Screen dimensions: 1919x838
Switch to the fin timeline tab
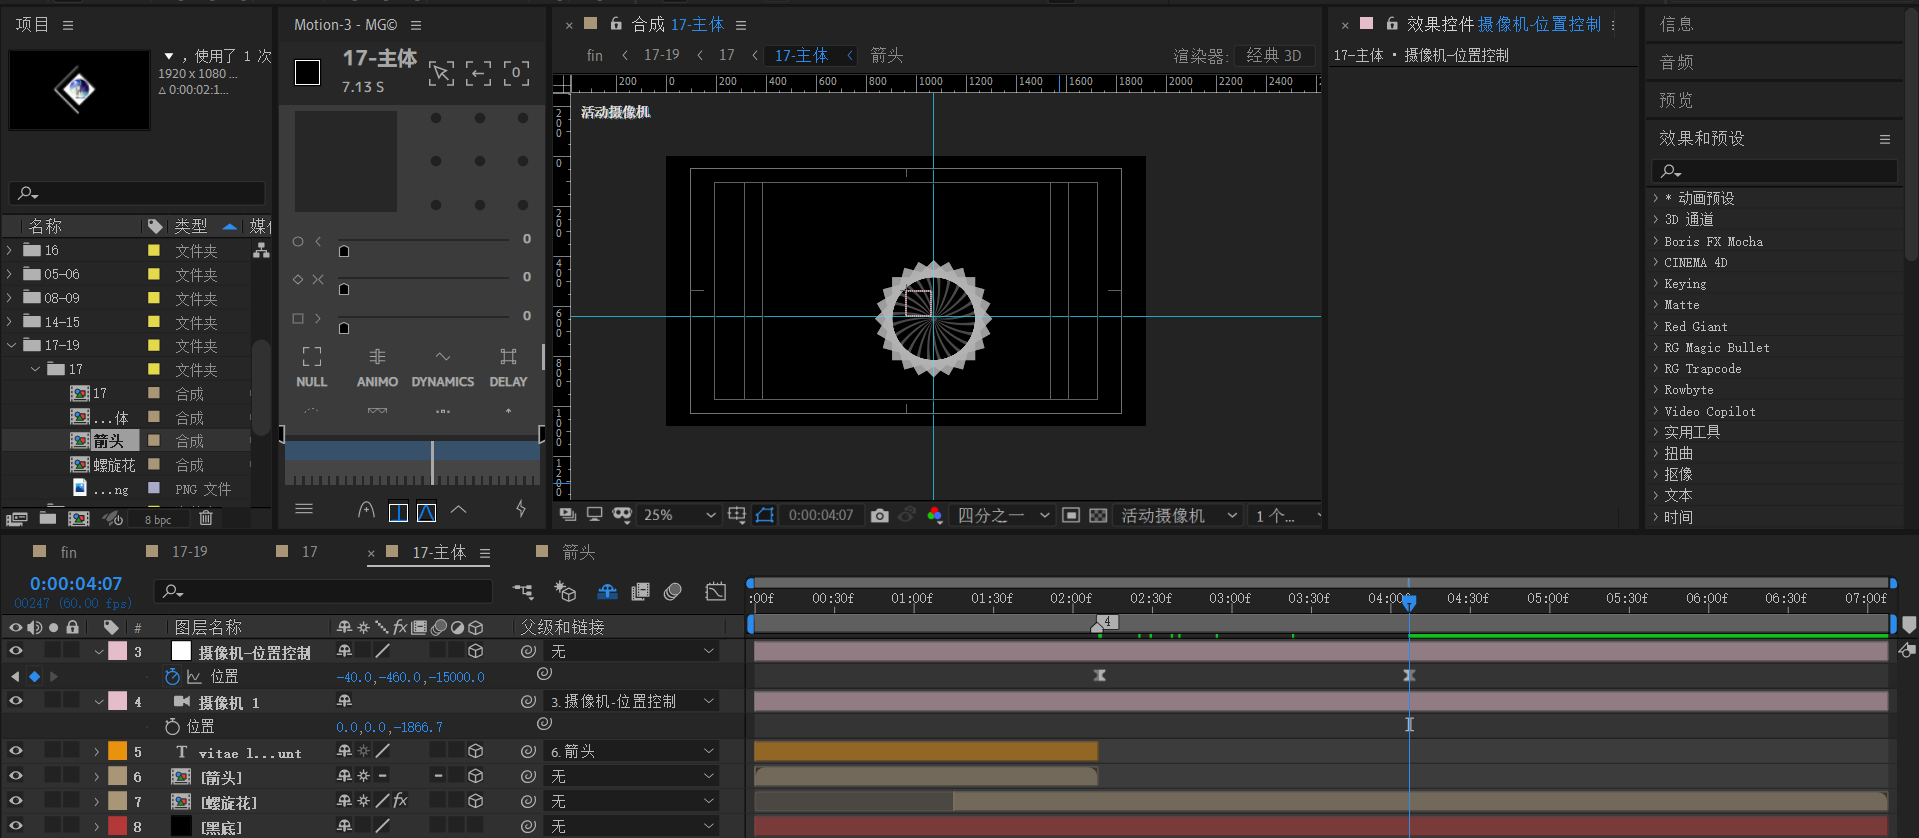pos(68,552)
